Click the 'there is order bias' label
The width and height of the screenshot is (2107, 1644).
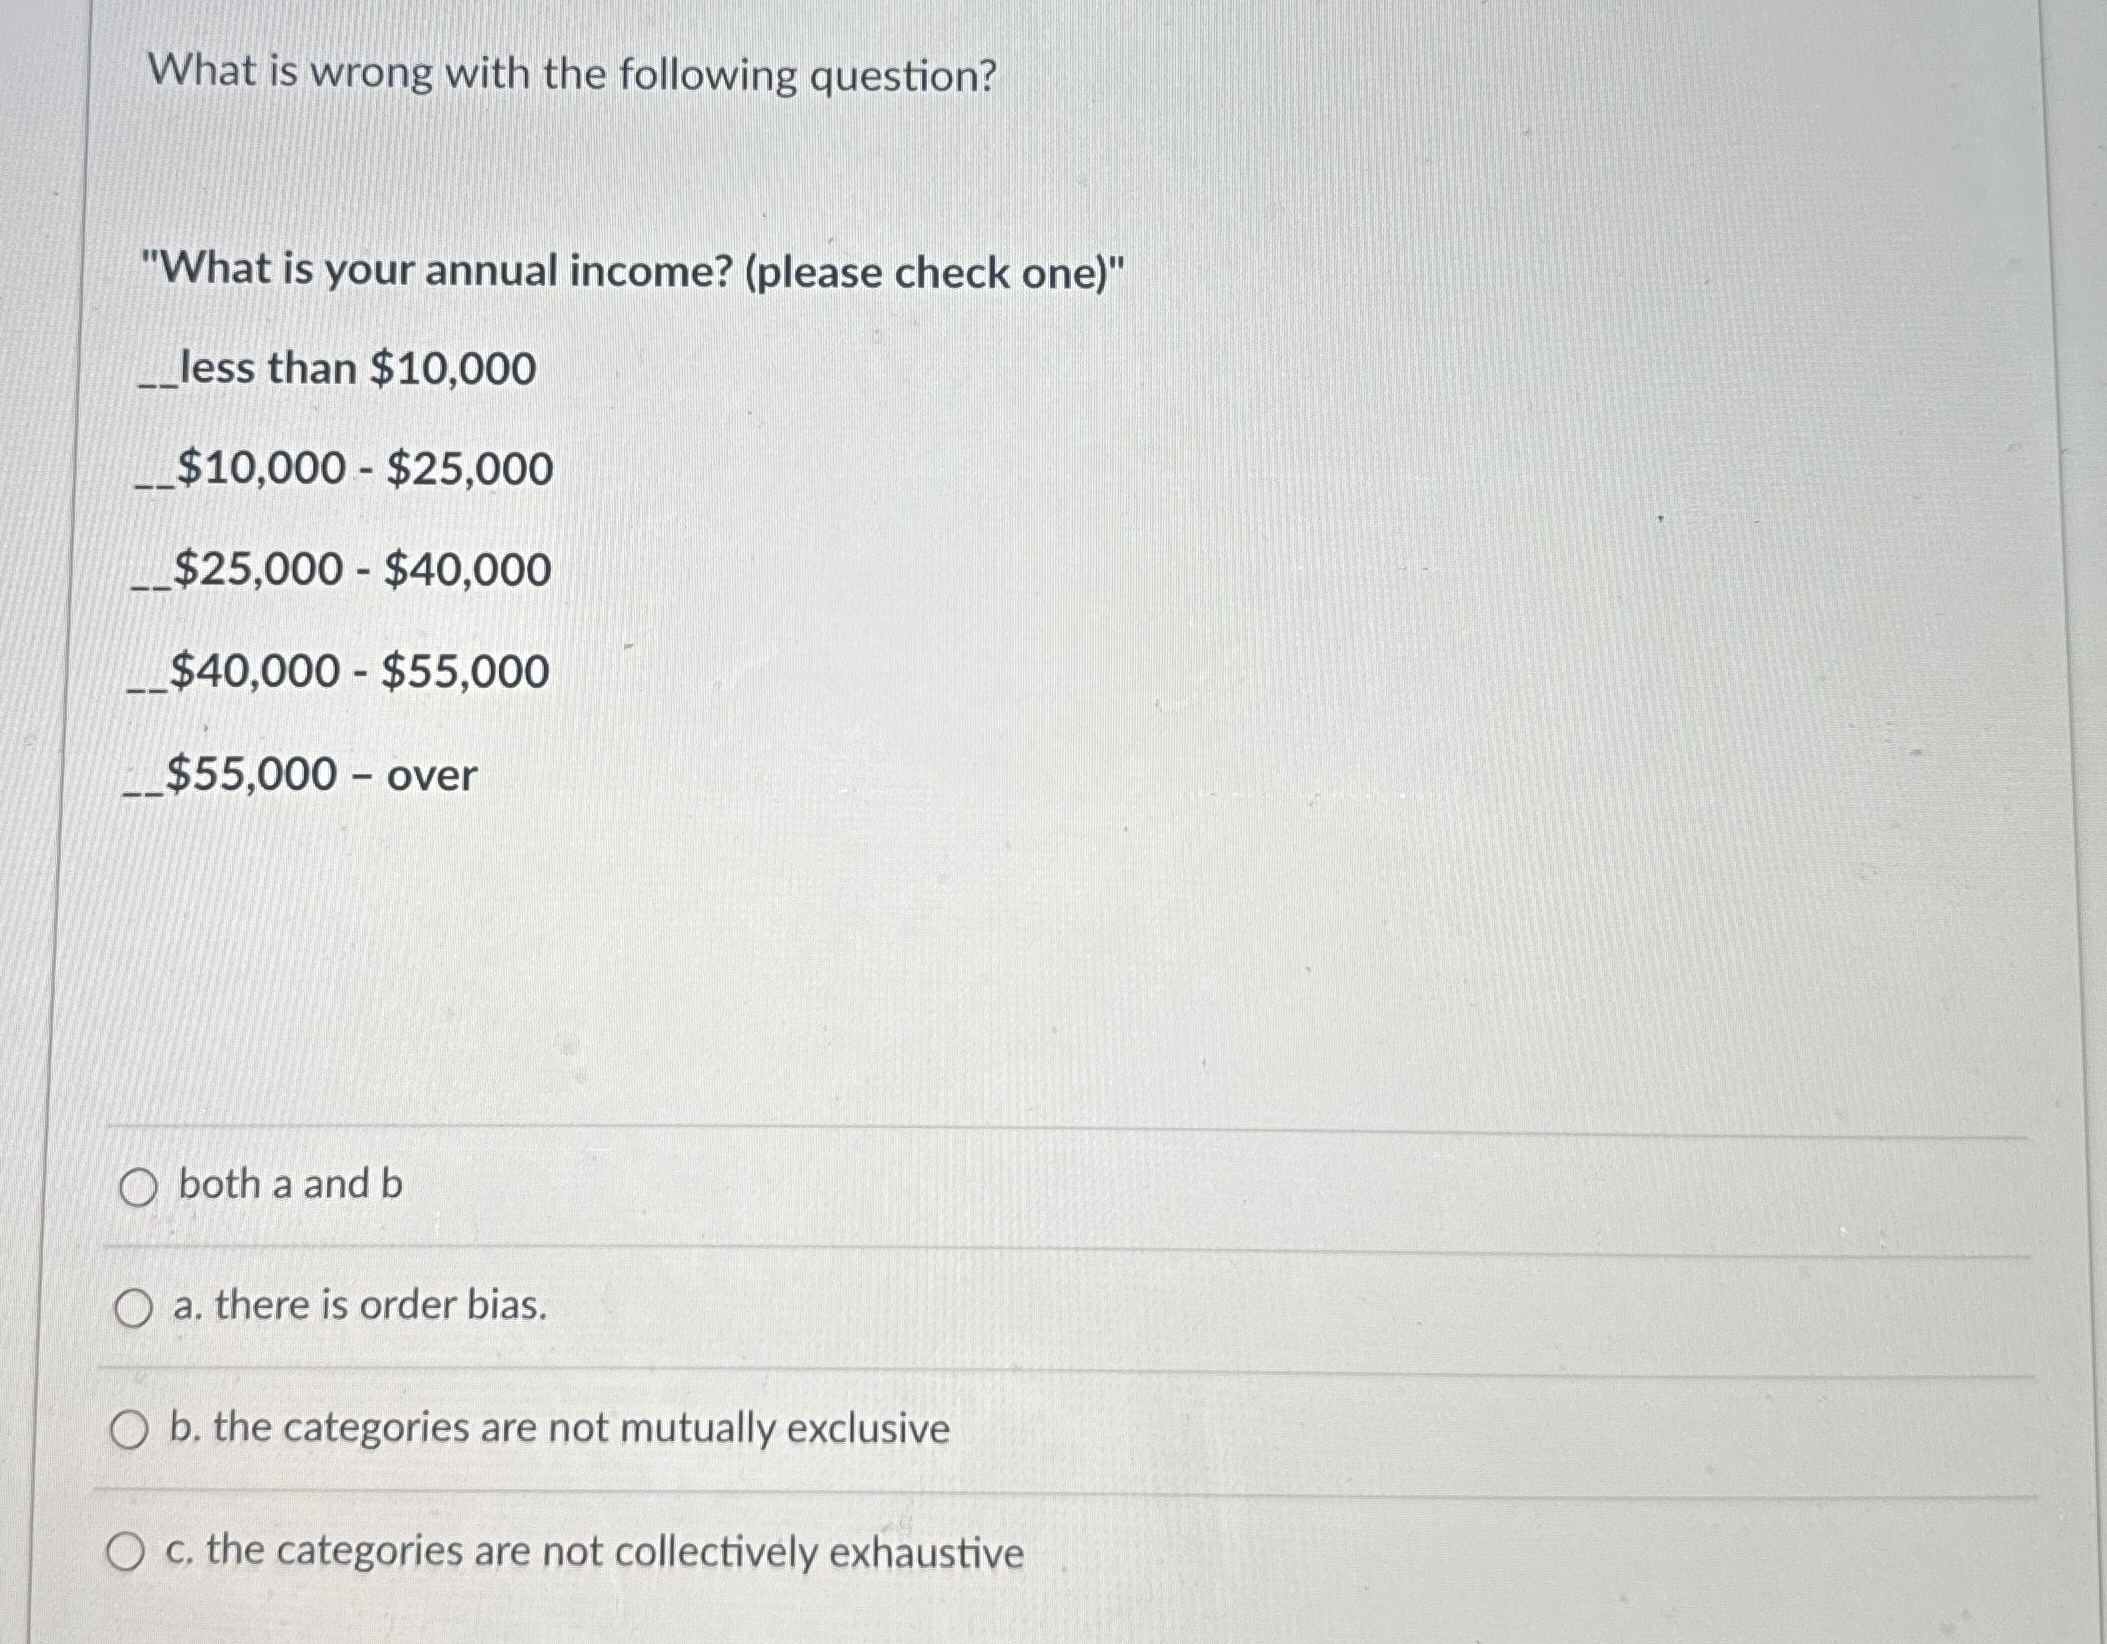[x=381, y=1306]
